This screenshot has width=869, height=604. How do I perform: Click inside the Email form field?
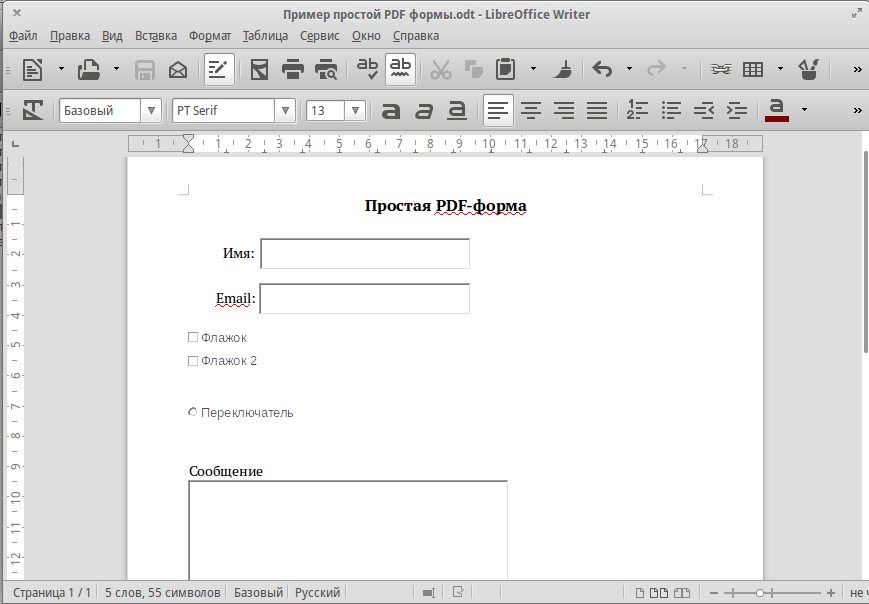tap(364, 298)
